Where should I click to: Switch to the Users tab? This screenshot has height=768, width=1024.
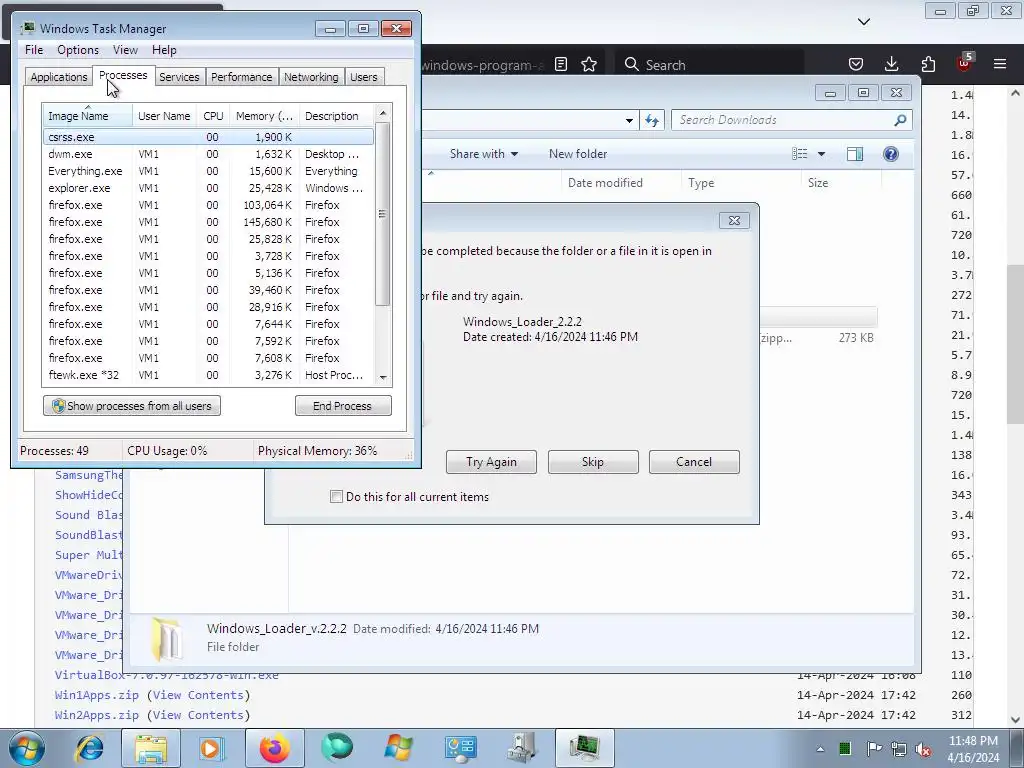363,77
